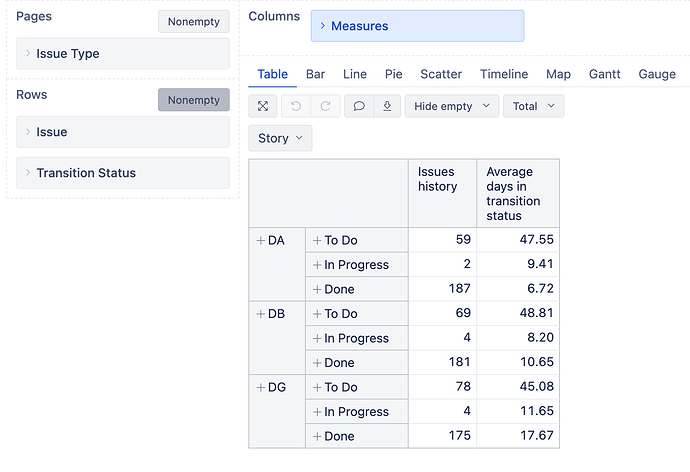Click the cell value 69
Viewport: 690px width, 472px height.
pyautogui.click(x=463, y=313)
